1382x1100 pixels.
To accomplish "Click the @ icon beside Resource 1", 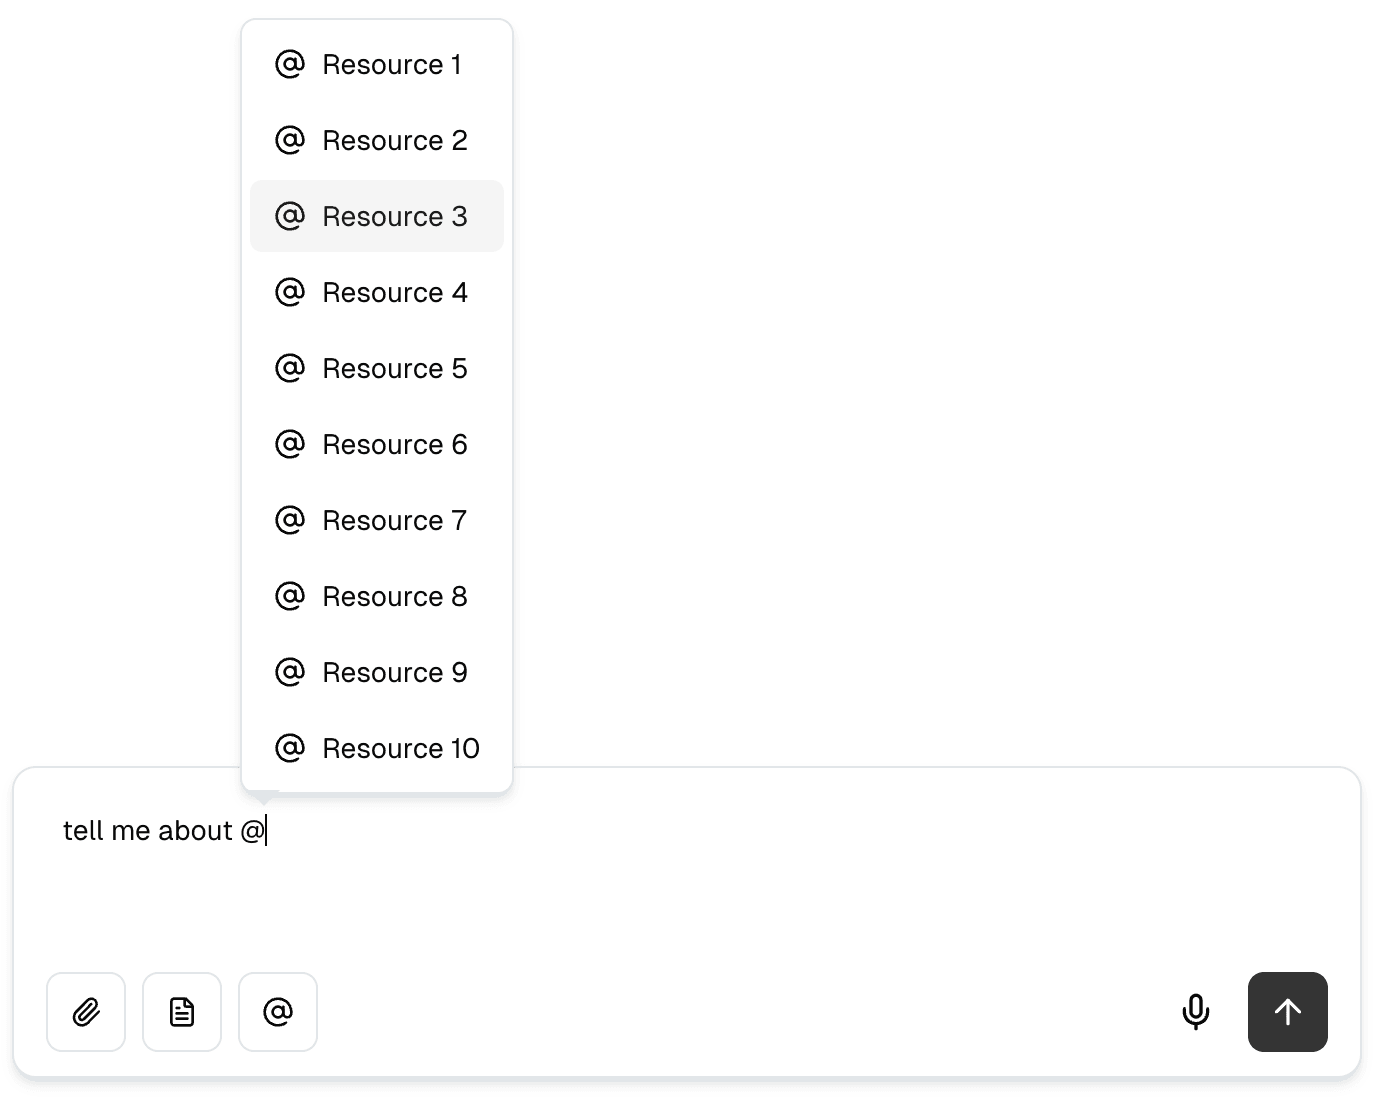I will click(289, 64).
